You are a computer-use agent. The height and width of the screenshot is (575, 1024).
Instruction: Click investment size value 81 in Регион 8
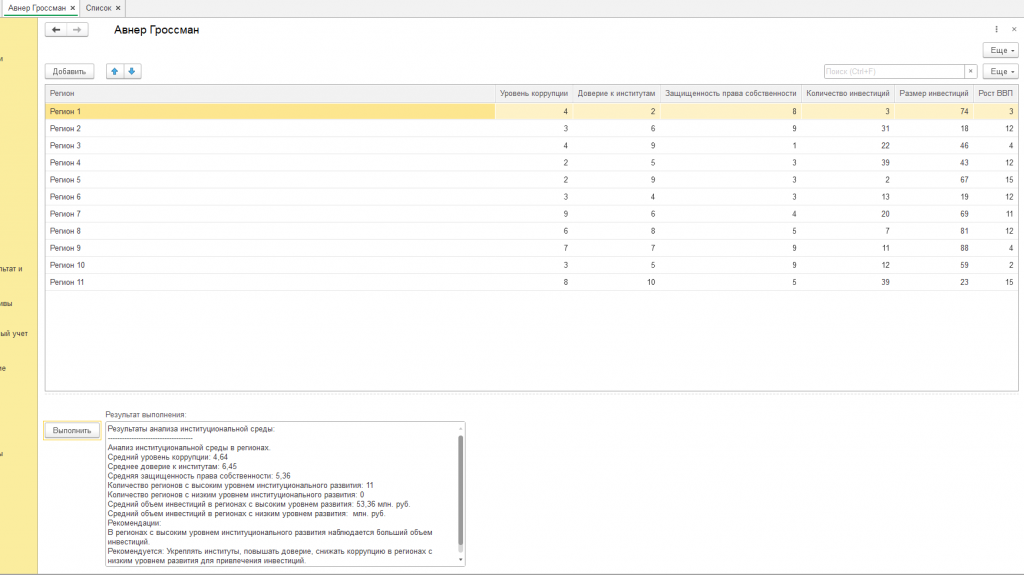pos(964,231)
